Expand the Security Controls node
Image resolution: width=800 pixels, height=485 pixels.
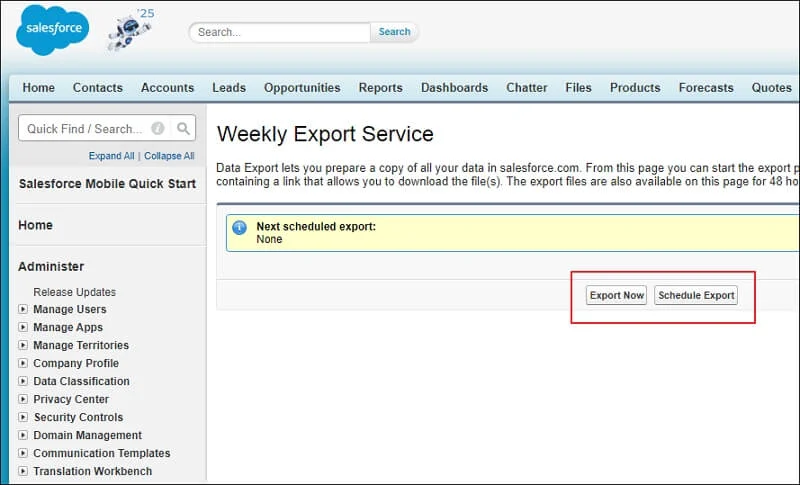pos(23,417)
